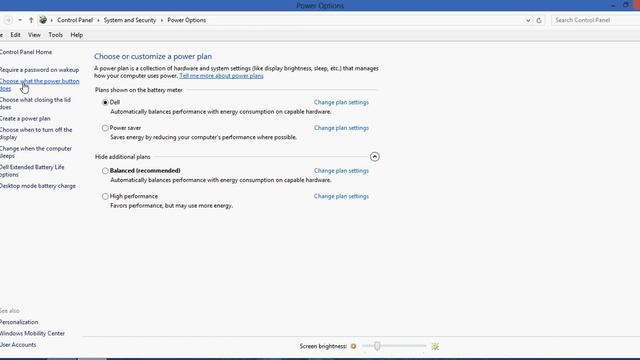Change plan settings for Power saver
The height and width of the screenshot is (360, 640).
[341, 128]
